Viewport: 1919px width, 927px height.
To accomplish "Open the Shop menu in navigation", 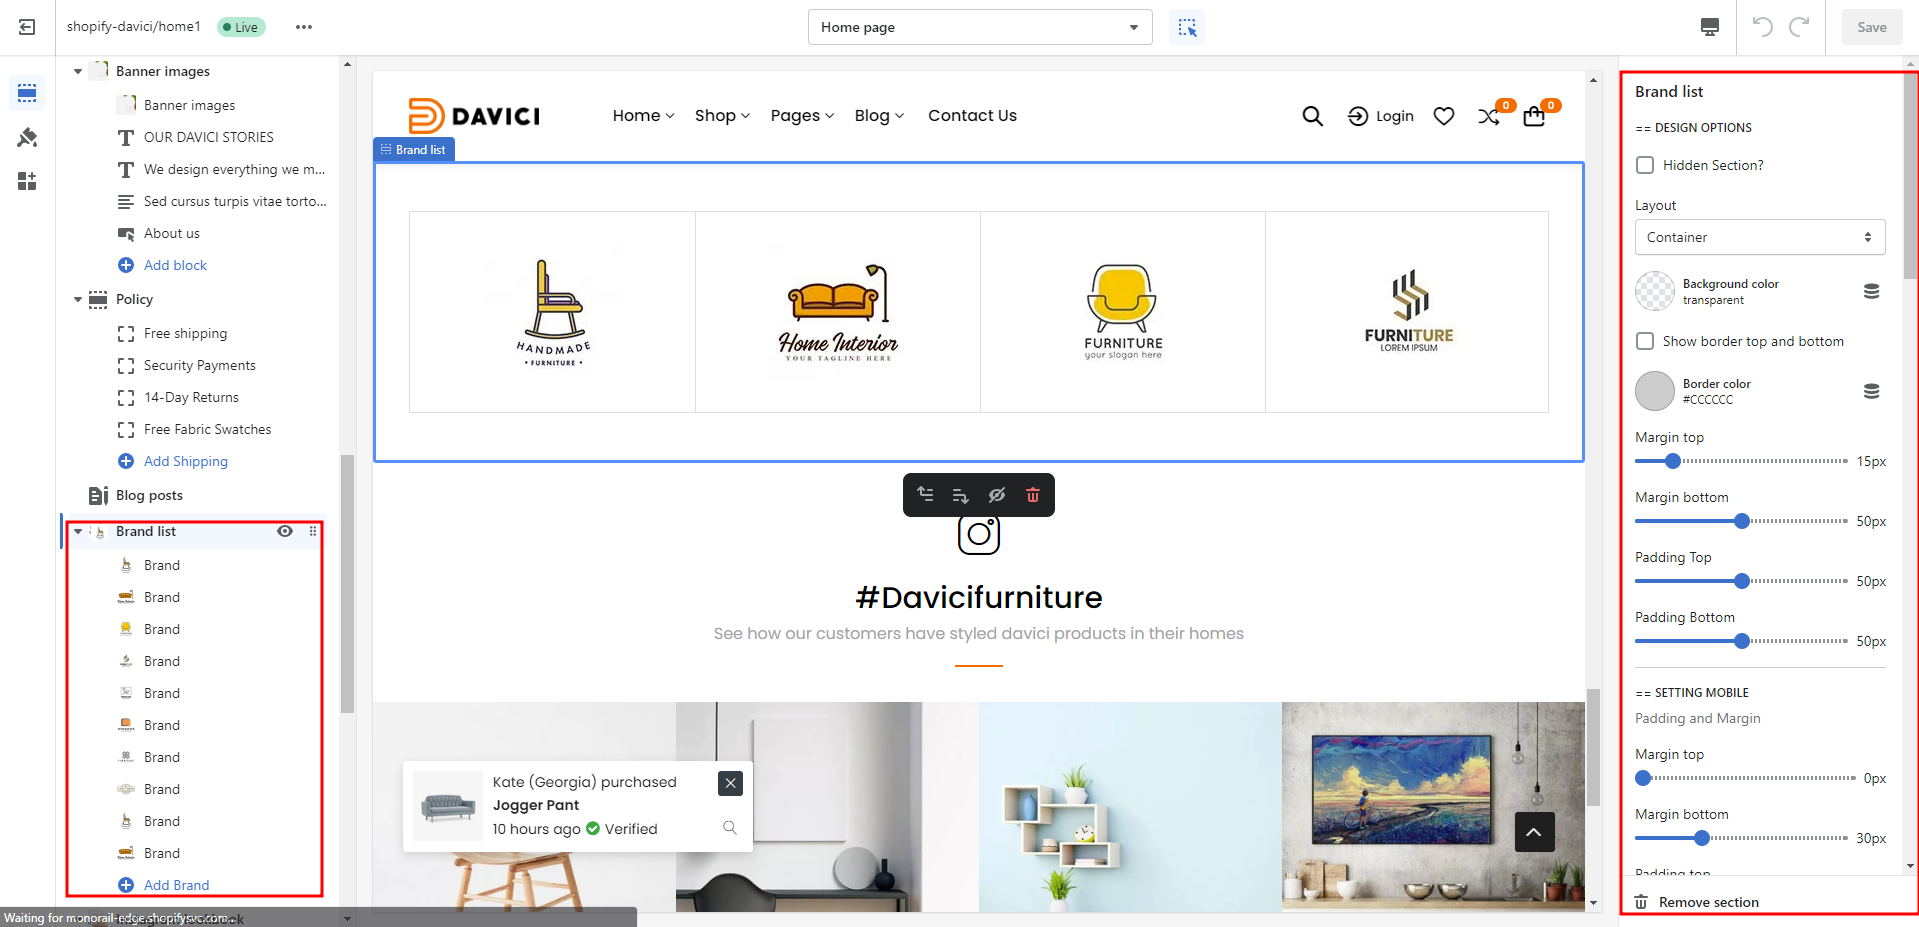I will pos(721,116).
